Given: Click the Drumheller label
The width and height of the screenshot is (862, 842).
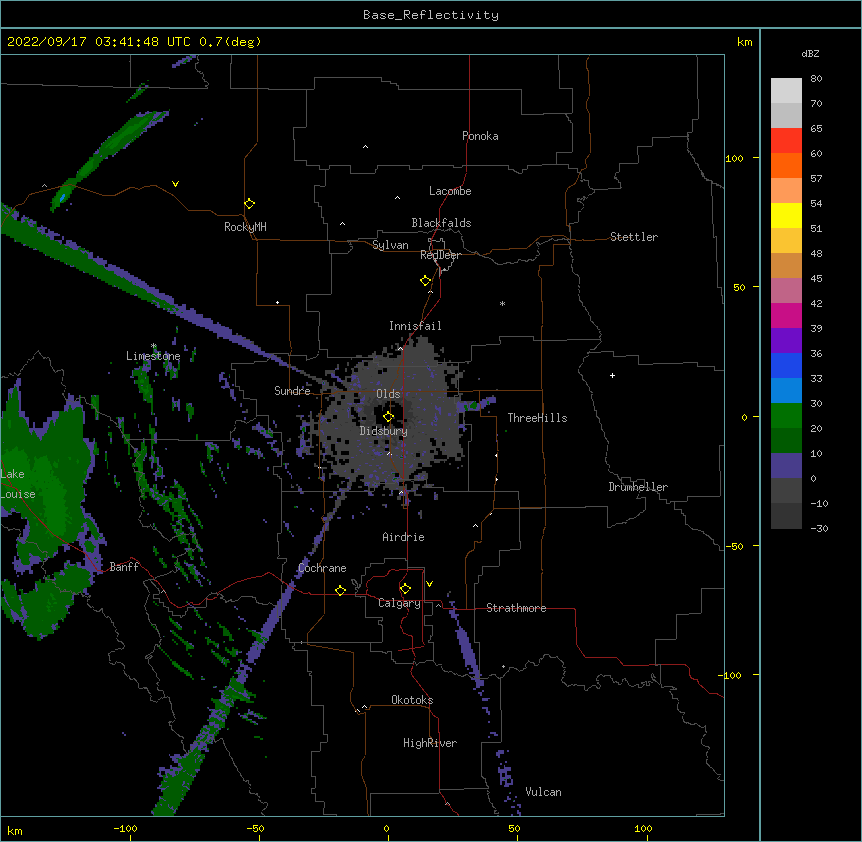Looking at the screenshot, I should (638, 487).
